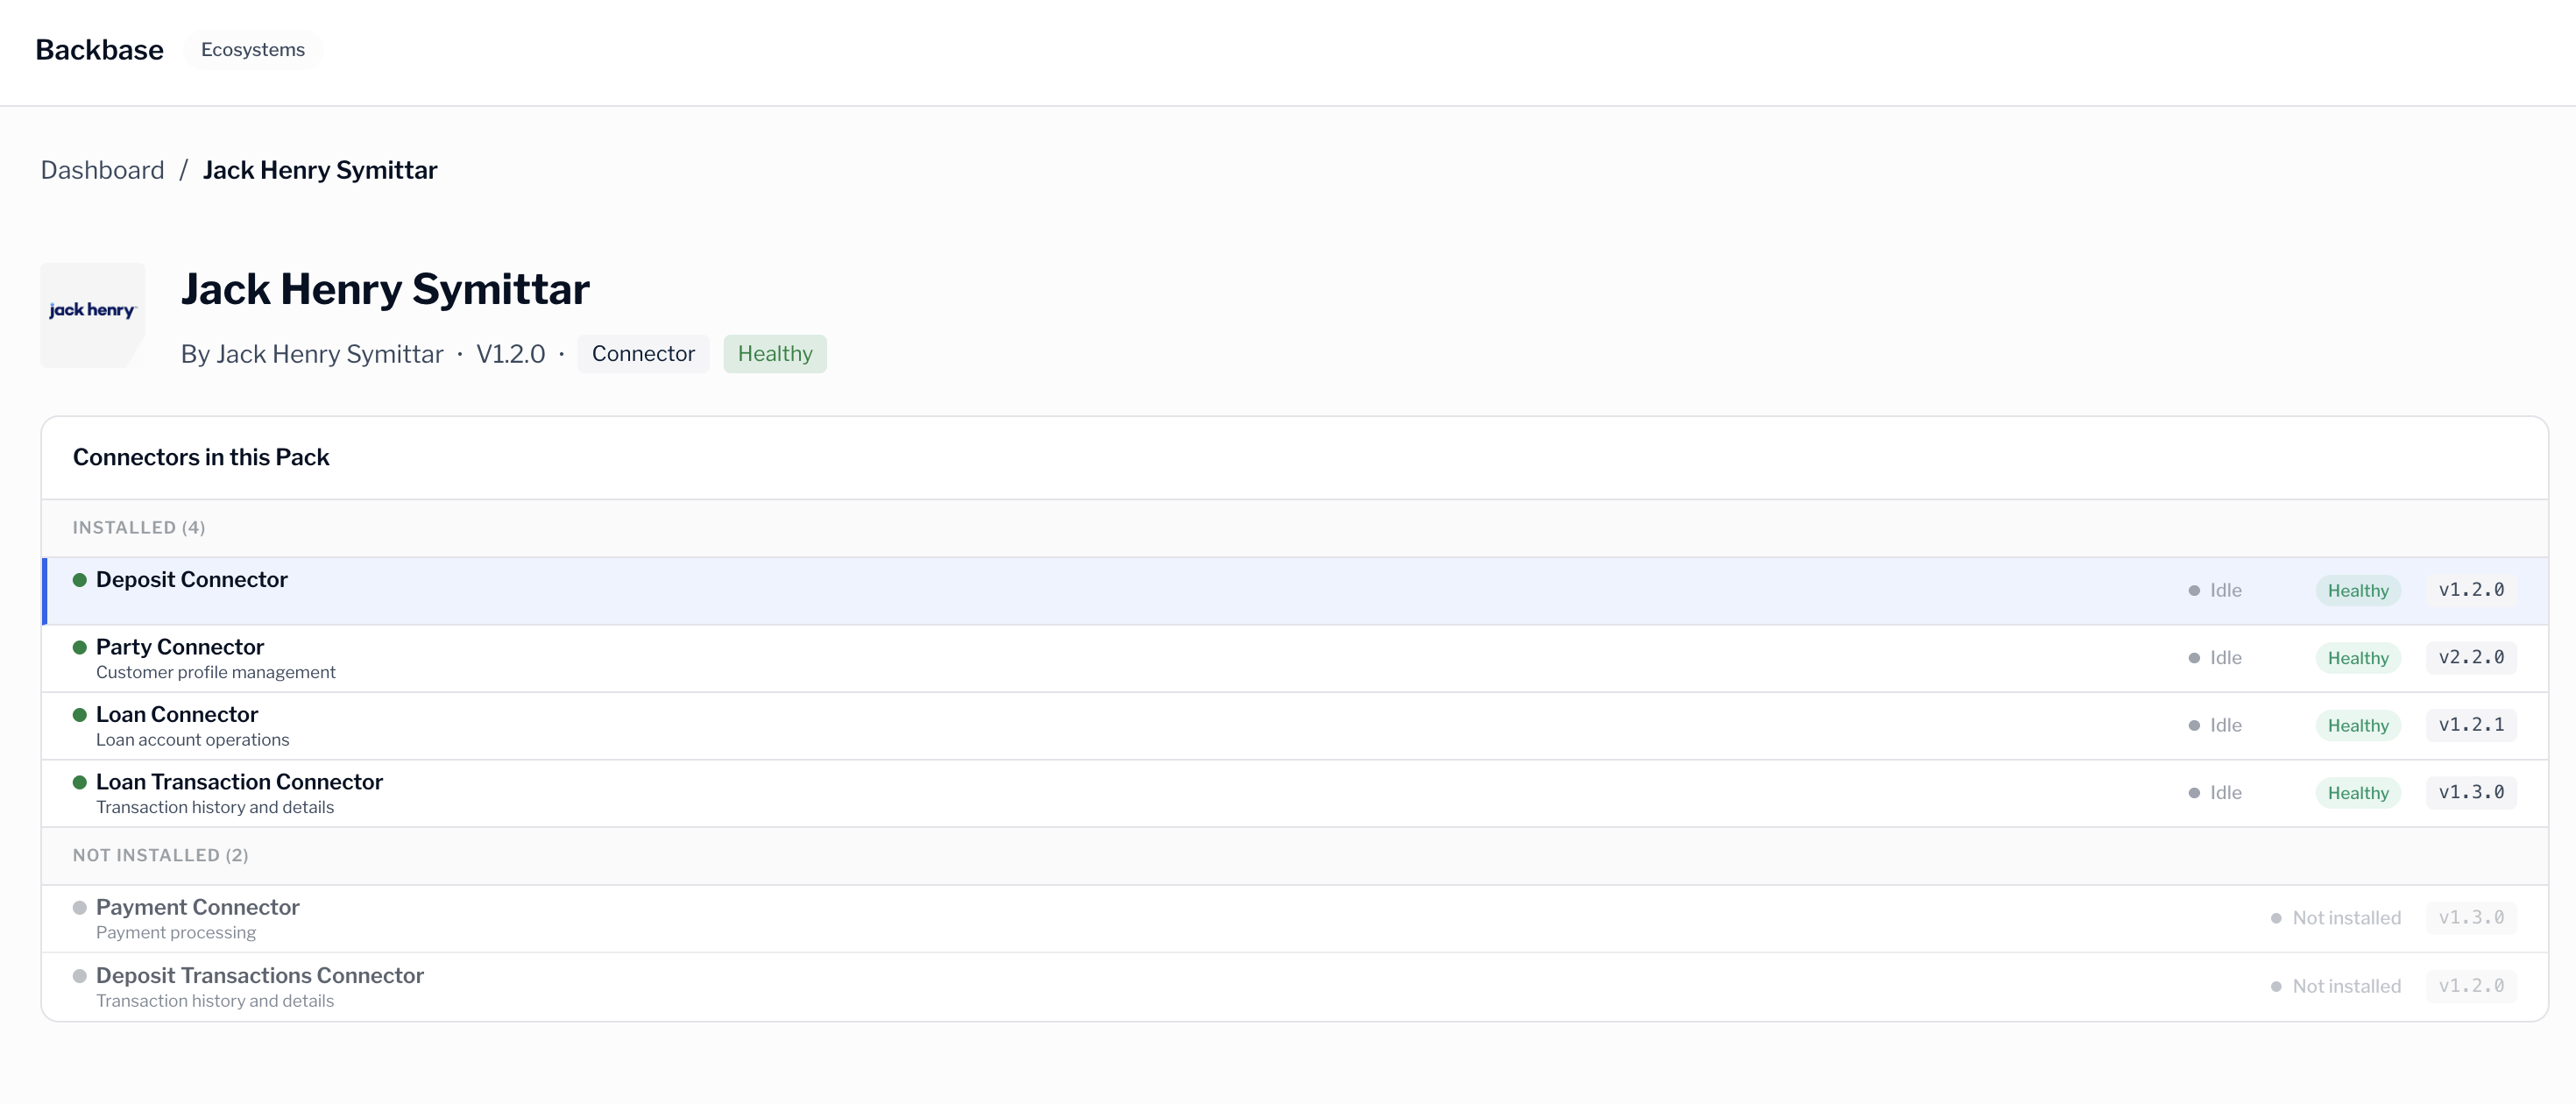Viewport: 2576px width, 1104px height.
Task: Click the By Jack Henry Symittar byline
Action: [x=312, y=354]
